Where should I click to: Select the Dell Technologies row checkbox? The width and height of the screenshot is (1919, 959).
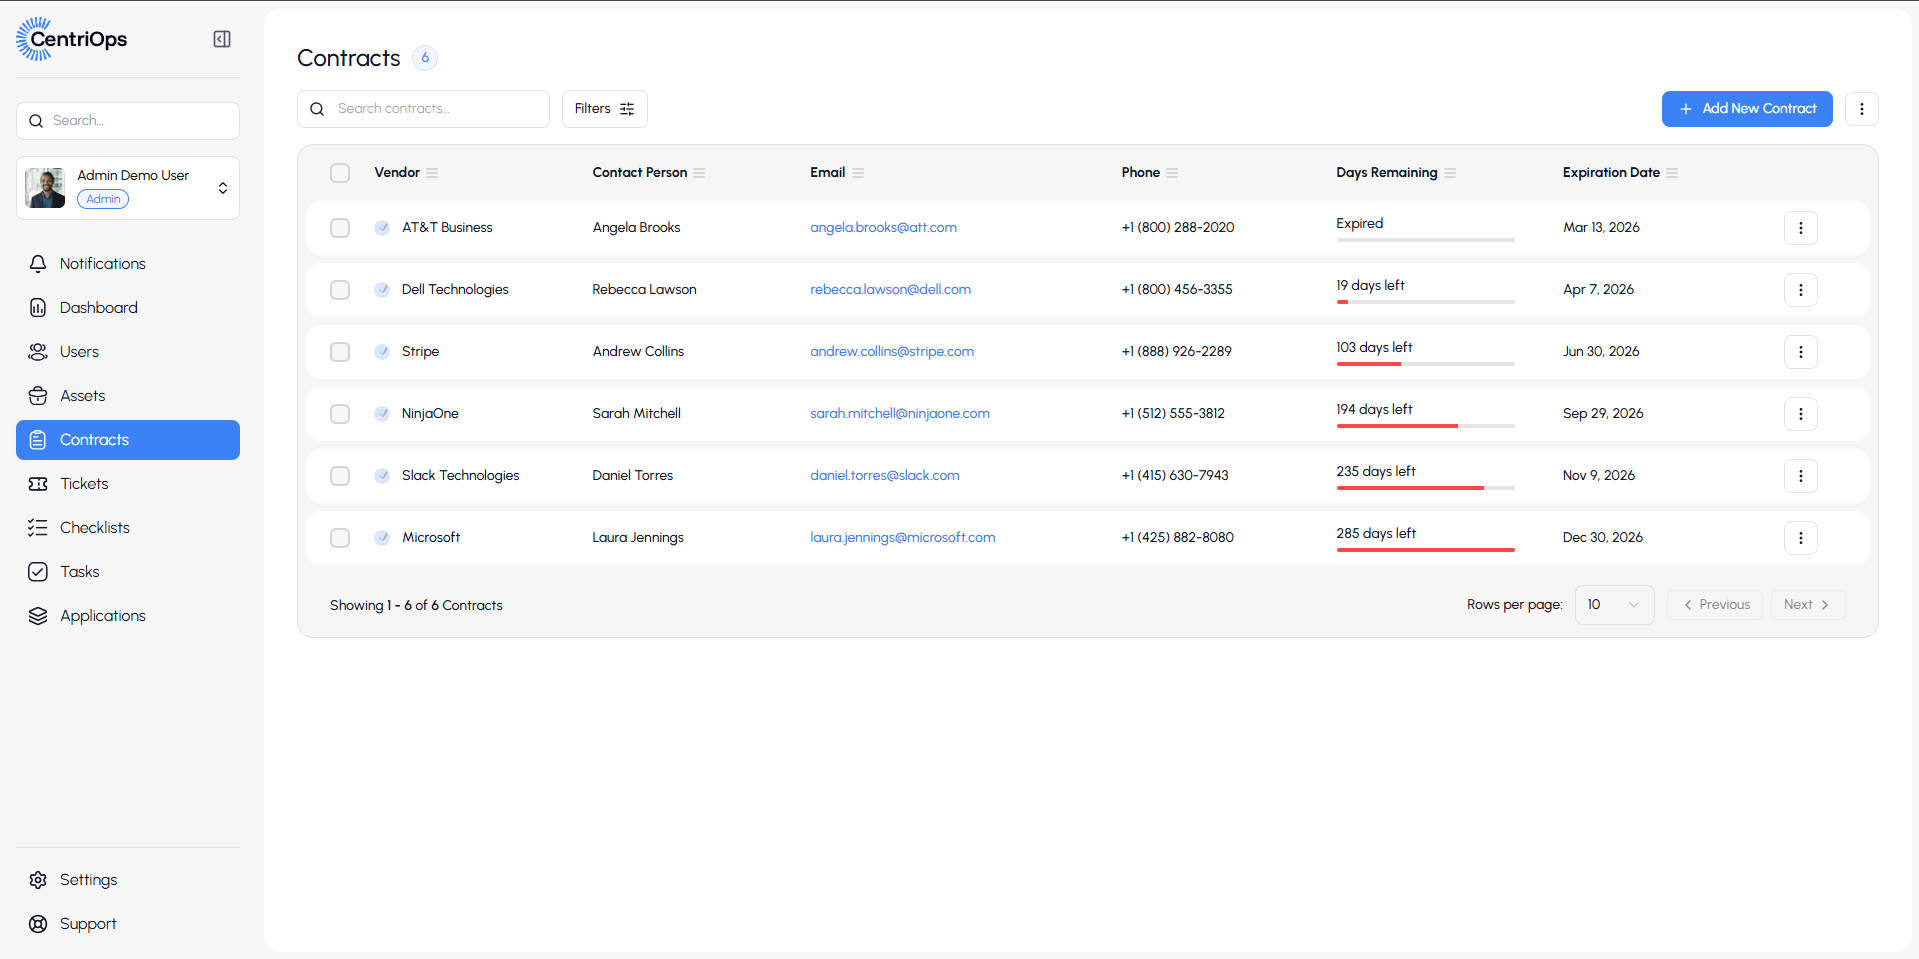tap(340, 290)
